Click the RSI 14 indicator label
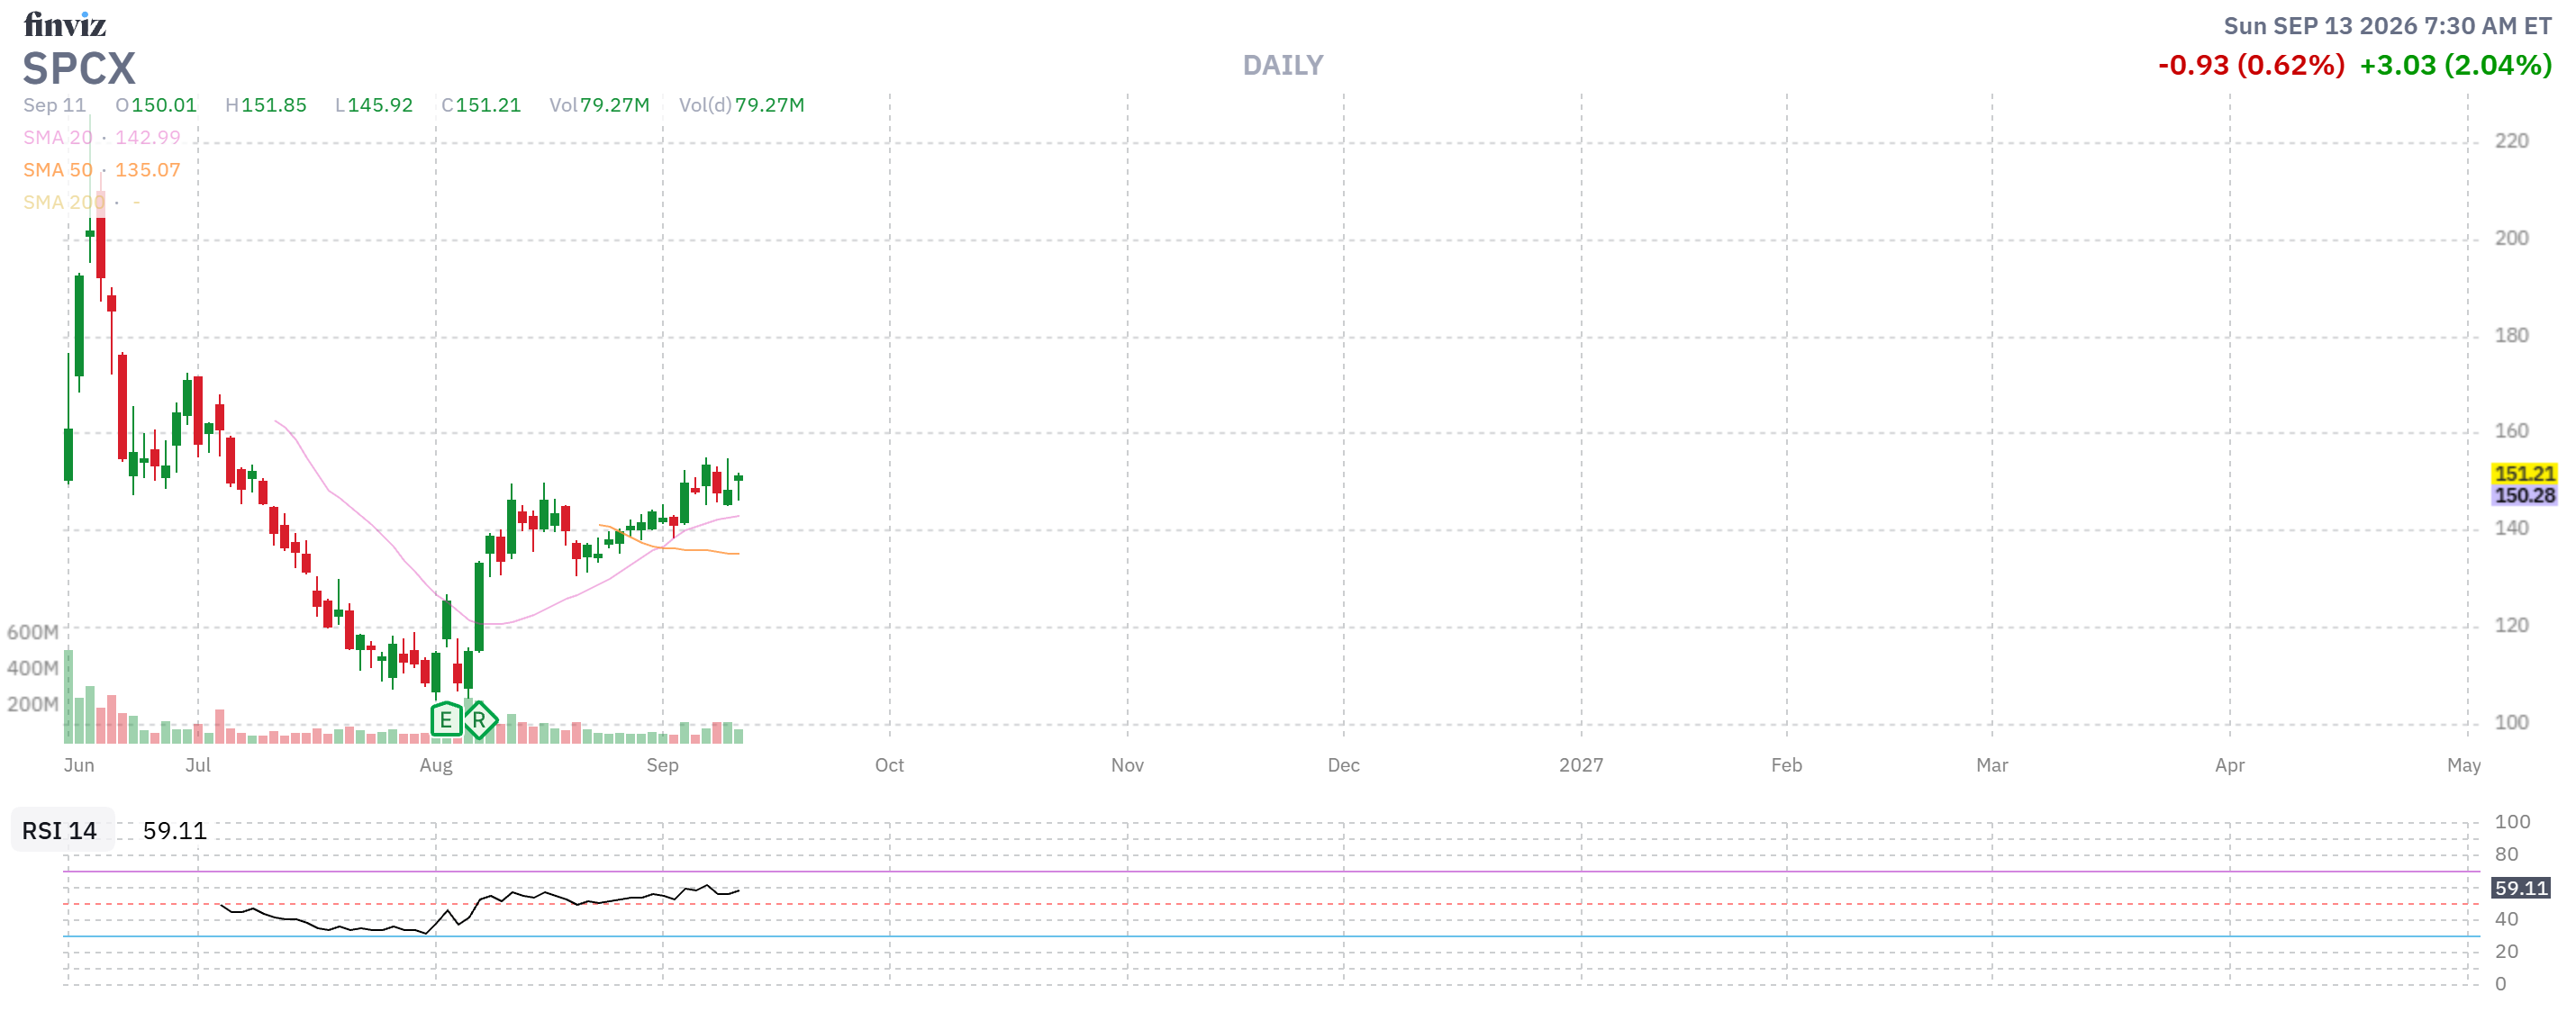 60,830
